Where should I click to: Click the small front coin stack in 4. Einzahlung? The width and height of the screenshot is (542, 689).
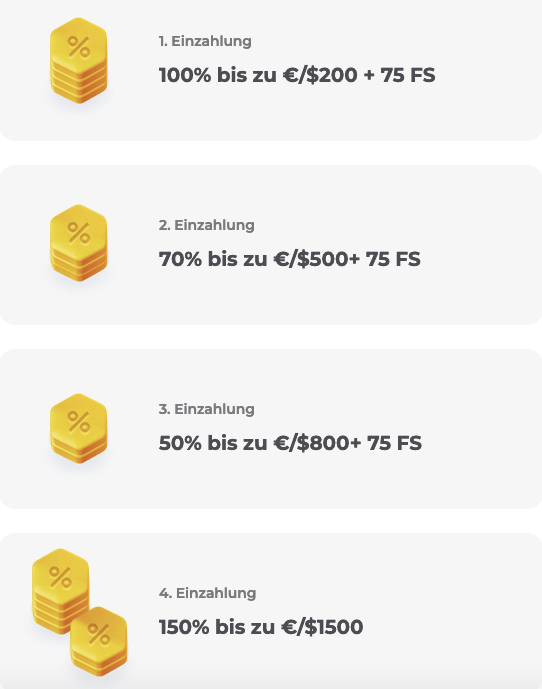point(99,642)
